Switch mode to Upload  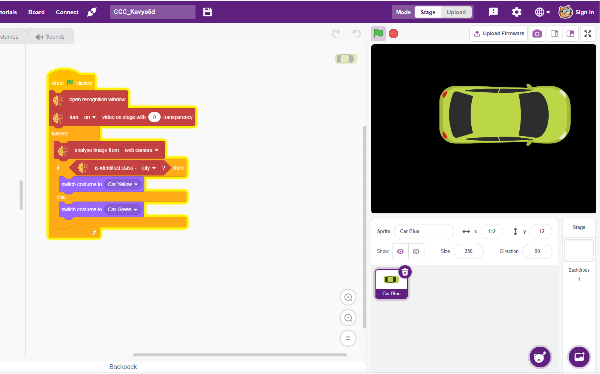pyautogui.click(x=456, y=12)
